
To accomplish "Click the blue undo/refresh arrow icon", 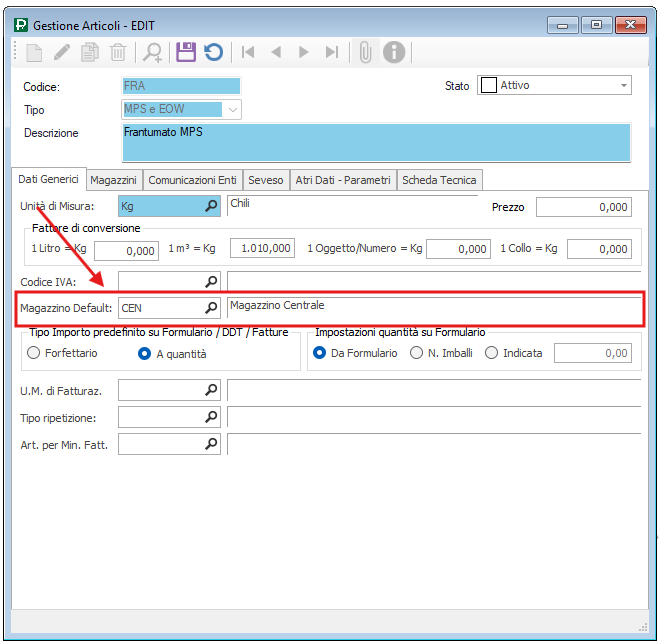I will (213, 52).
